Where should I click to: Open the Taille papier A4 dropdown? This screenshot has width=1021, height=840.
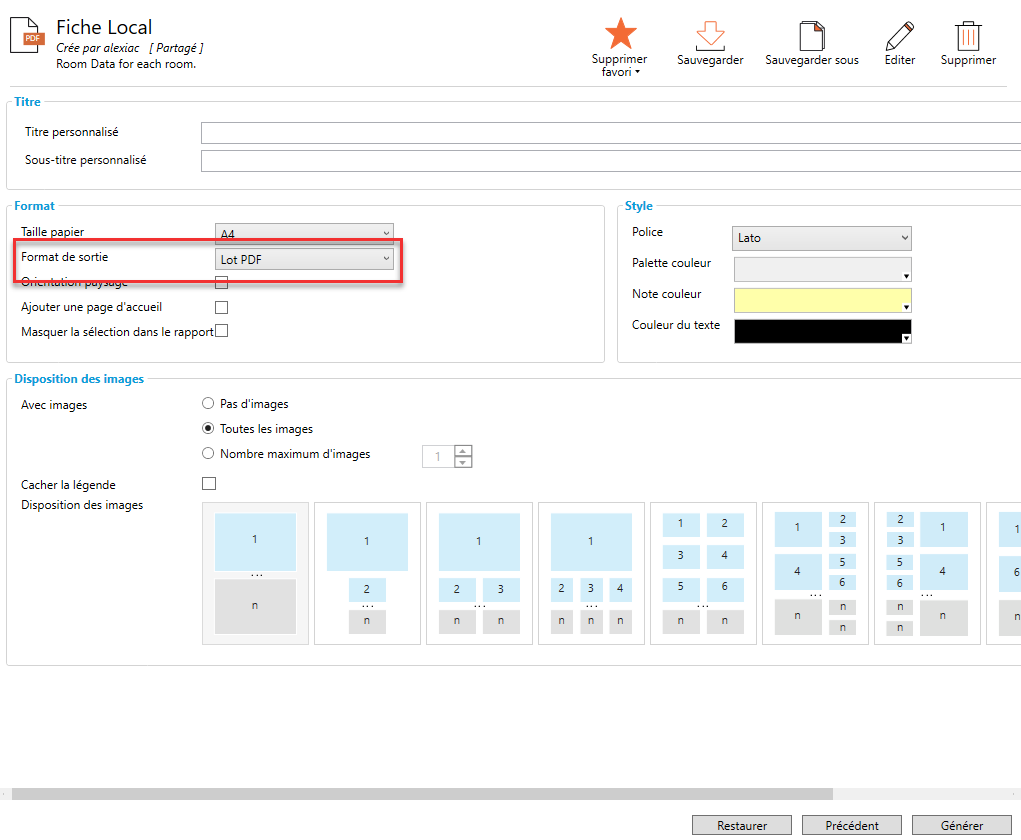(305, 234)
